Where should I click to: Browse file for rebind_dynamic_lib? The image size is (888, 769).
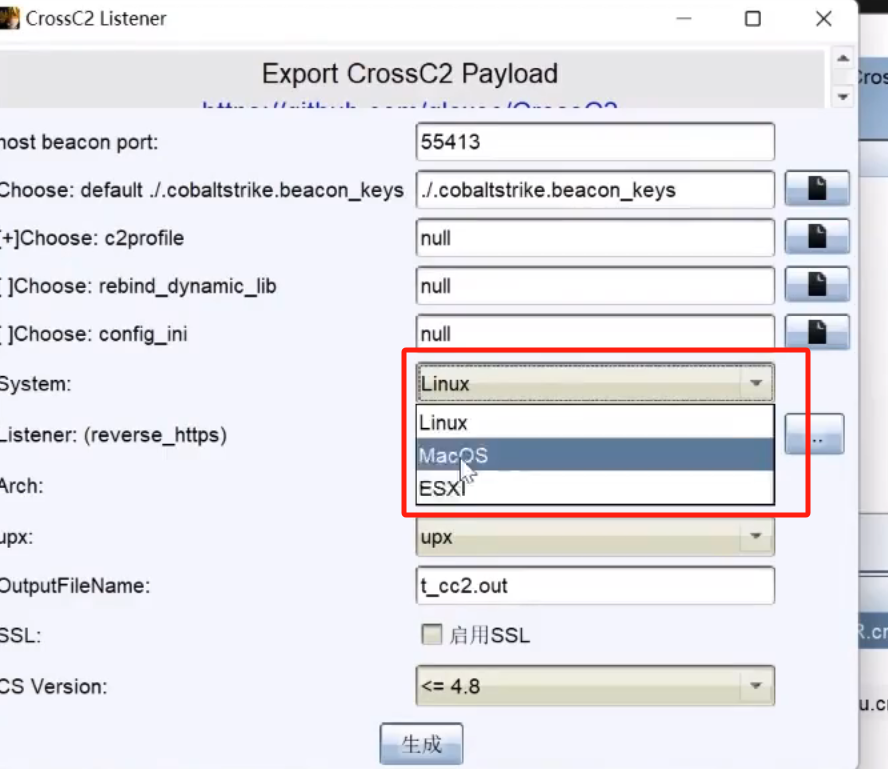coord(817,284)
